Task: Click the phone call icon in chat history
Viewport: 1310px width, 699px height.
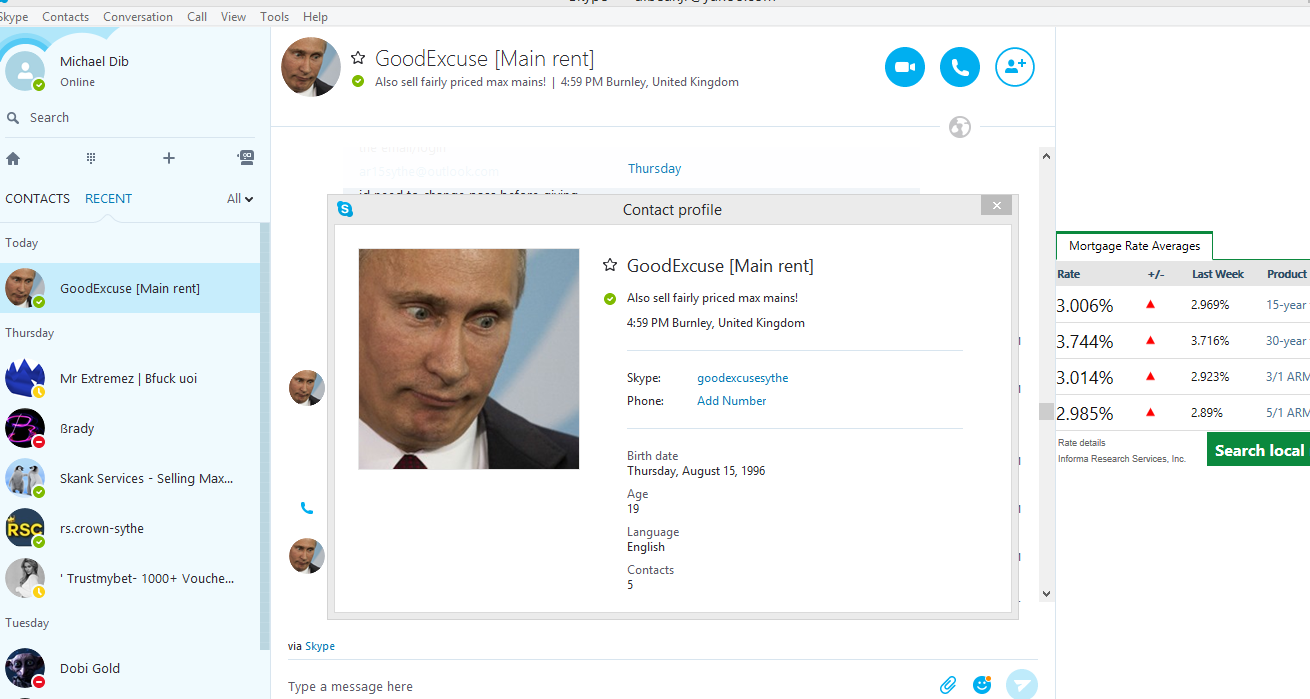Action: coord(307,508)
